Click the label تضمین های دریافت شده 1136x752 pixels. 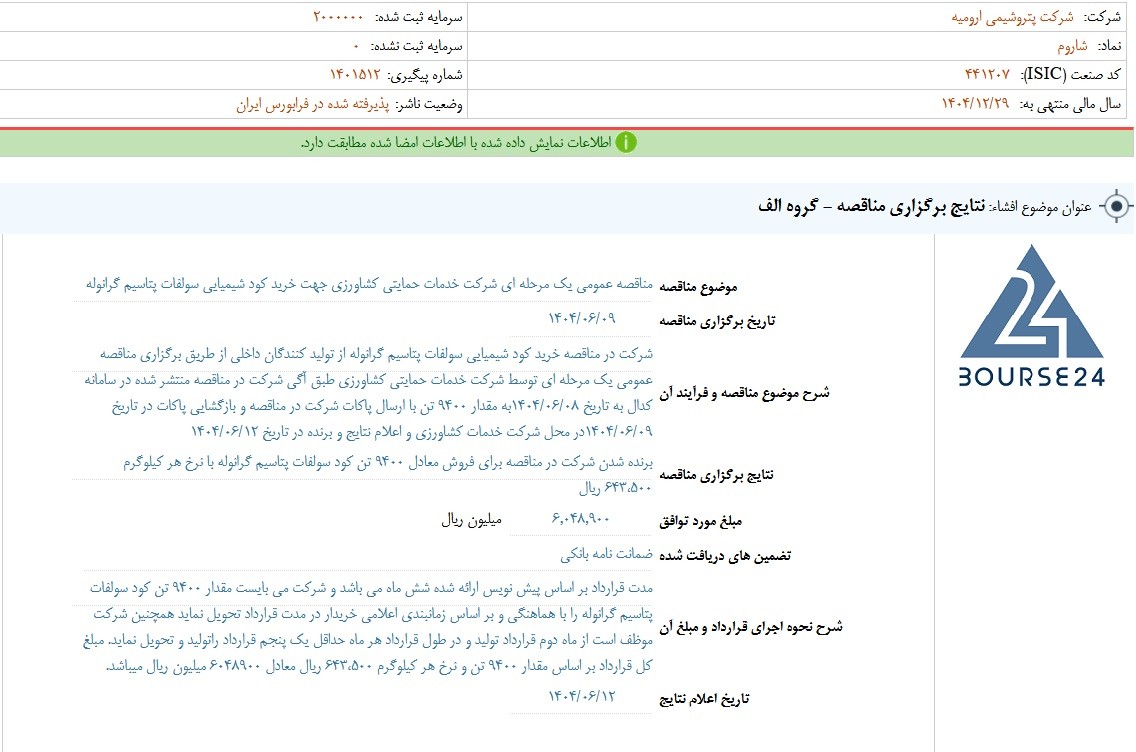tap(724, 556)
